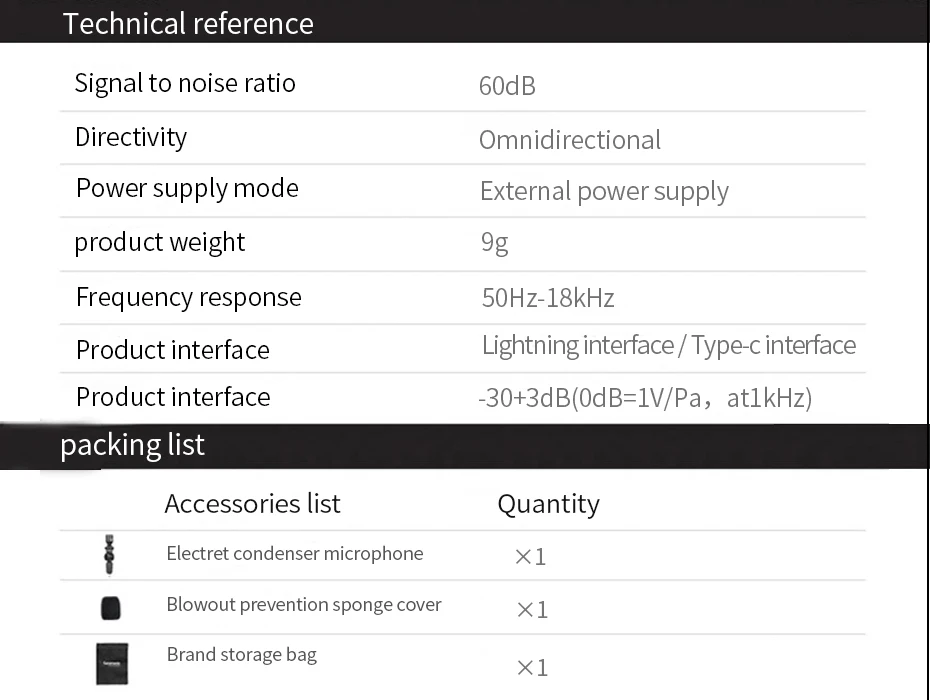Select the Frequency response label
930x700 pixels.
coord(188,297)
